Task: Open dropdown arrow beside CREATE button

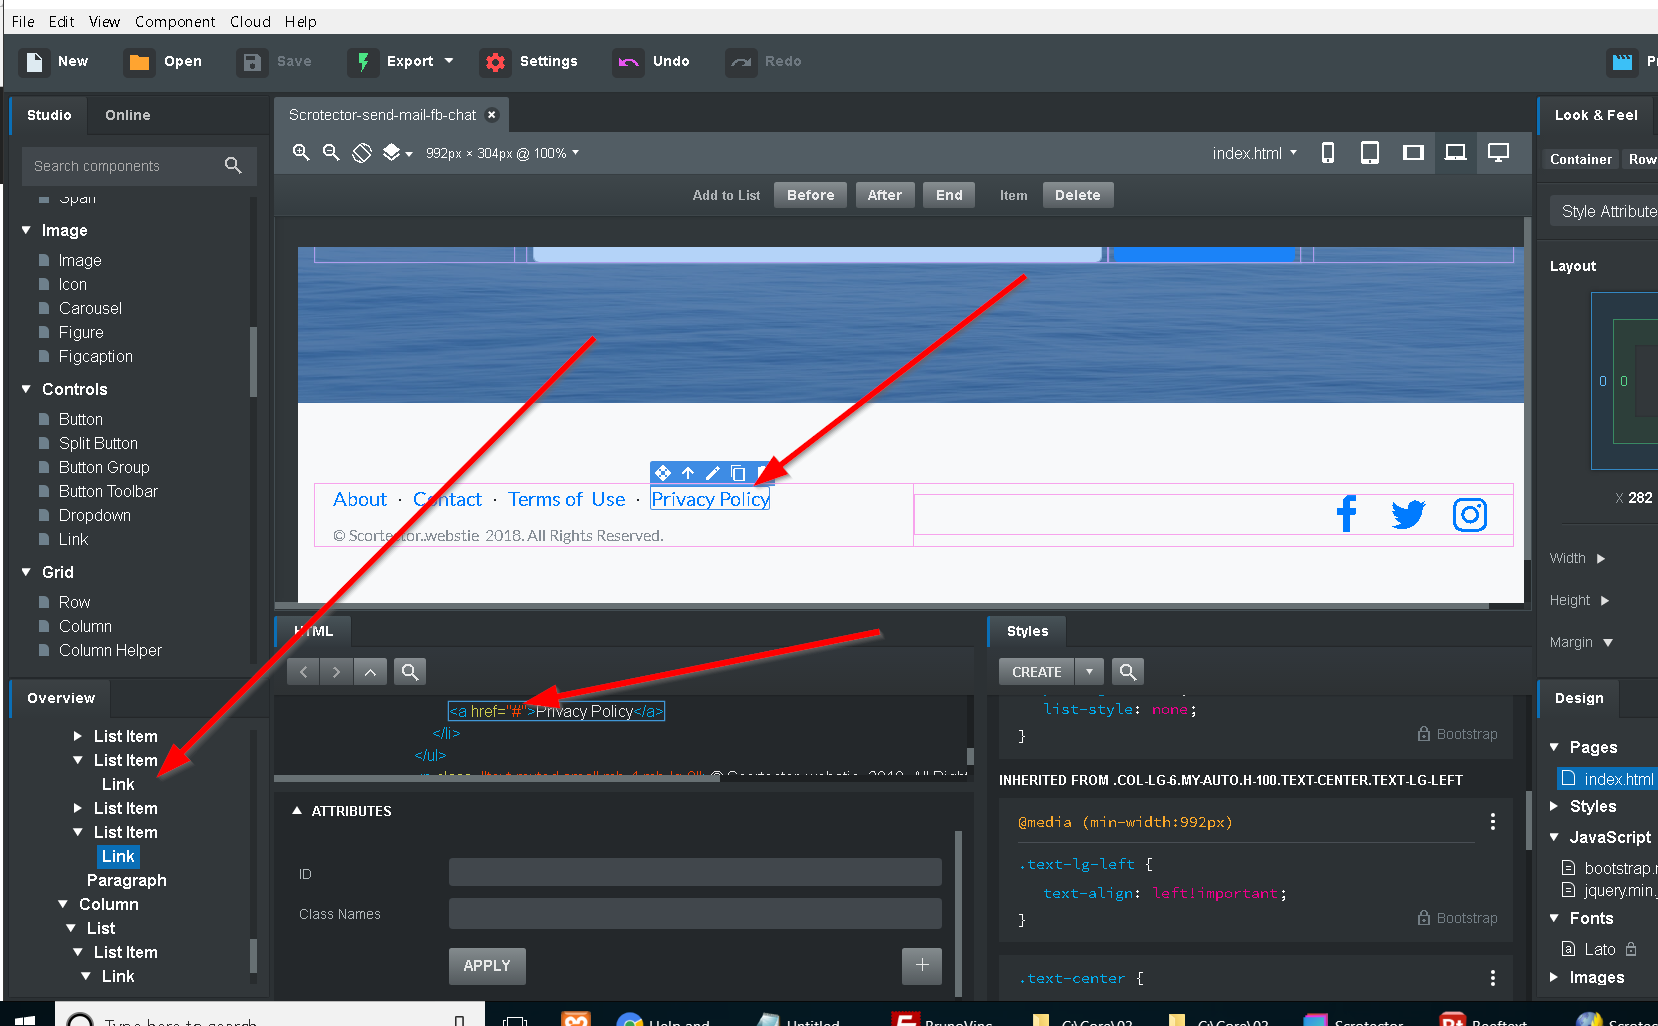Action: tap(1090, 671)
